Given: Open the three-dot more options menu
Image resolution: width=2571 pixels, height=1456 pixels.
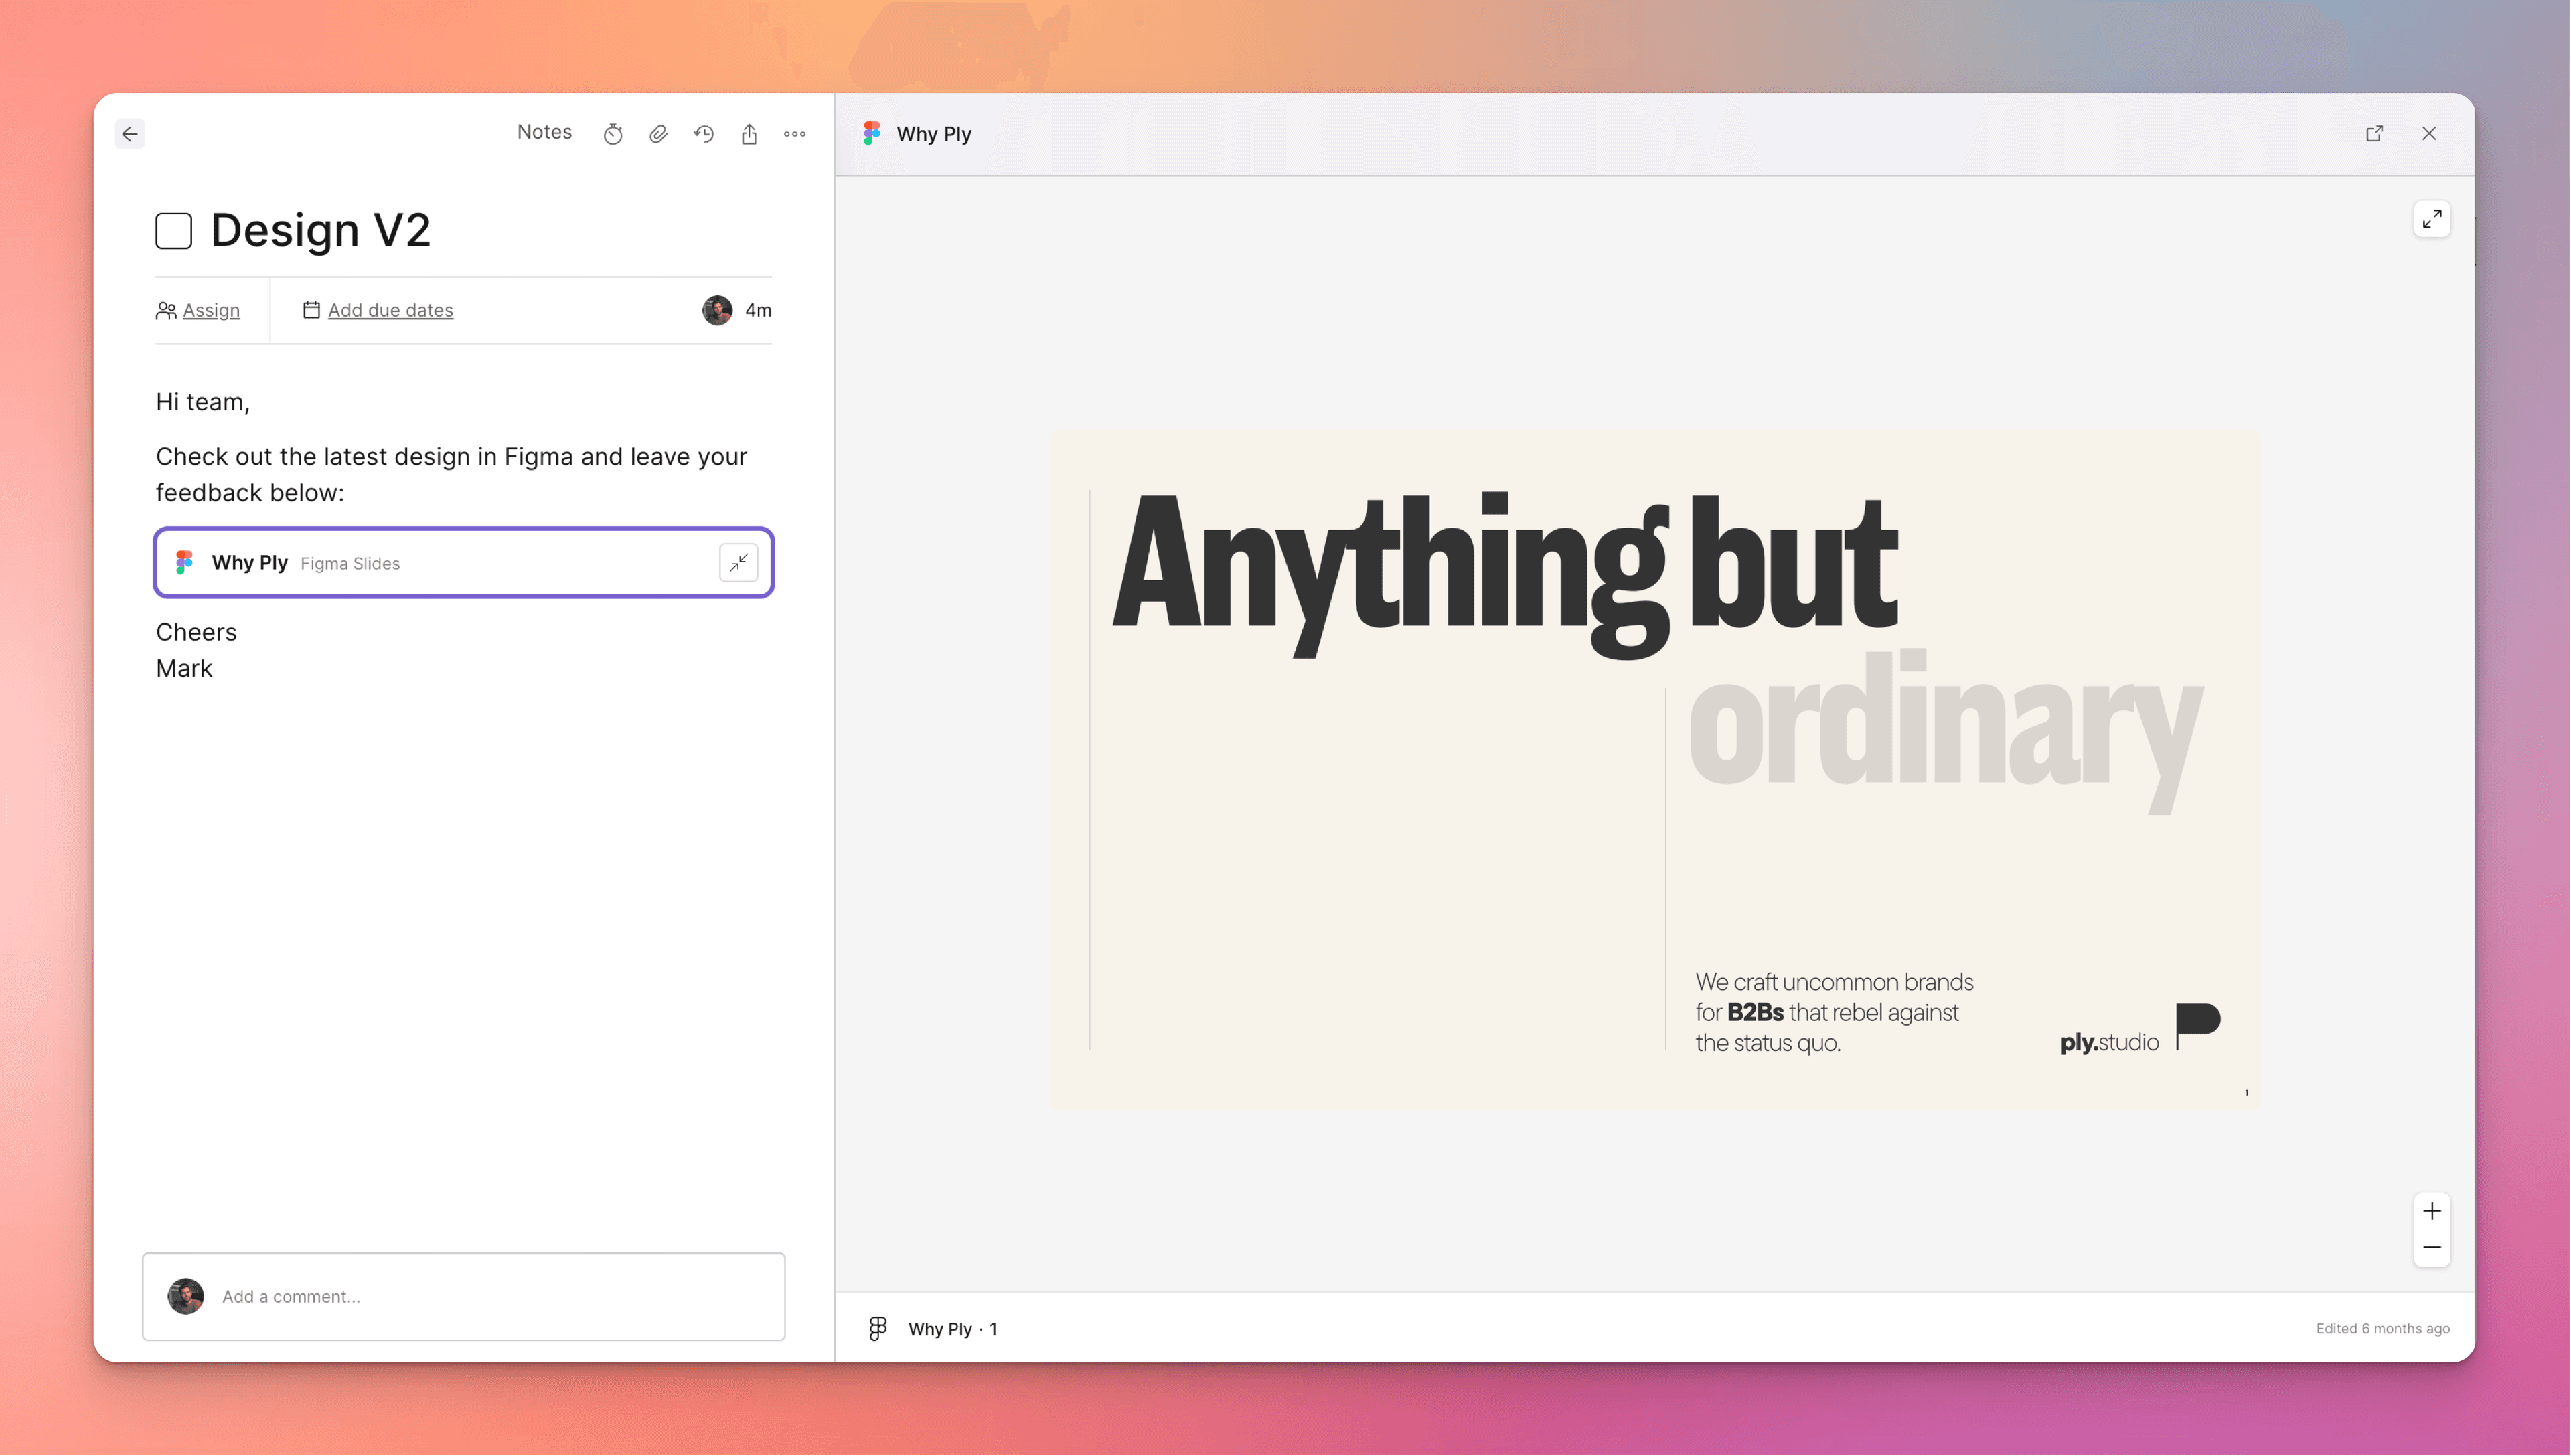Looking at the screenshot, I should pos(795,134).
